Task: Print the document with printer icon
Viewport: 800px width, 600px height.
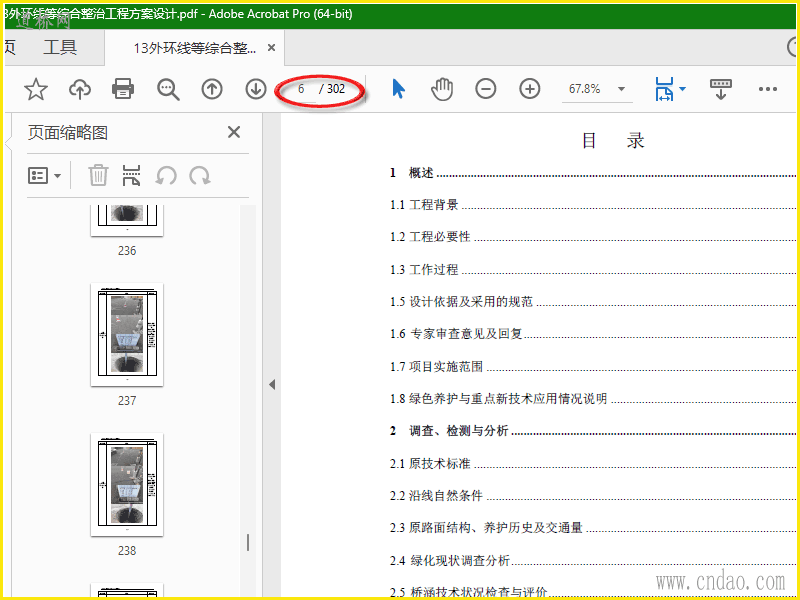Action: click(x=123, y=89)
